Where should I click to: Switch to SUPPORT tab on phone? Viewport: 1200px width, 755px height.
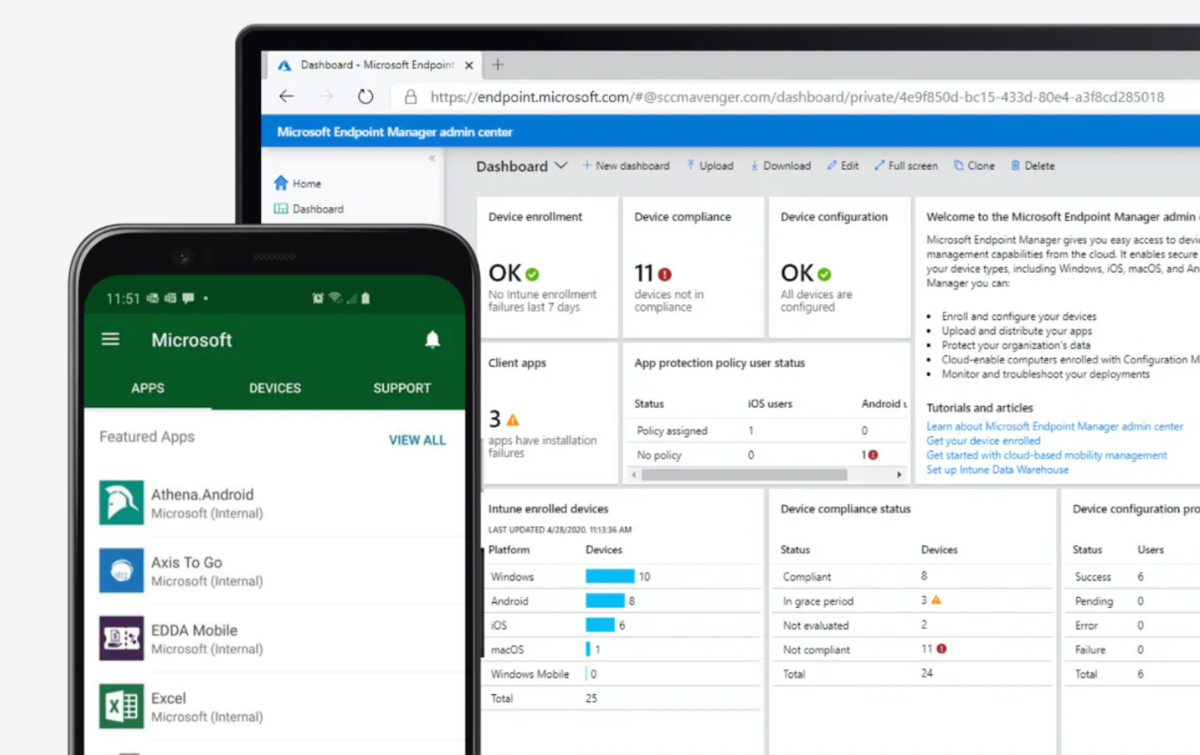(402, 388)
